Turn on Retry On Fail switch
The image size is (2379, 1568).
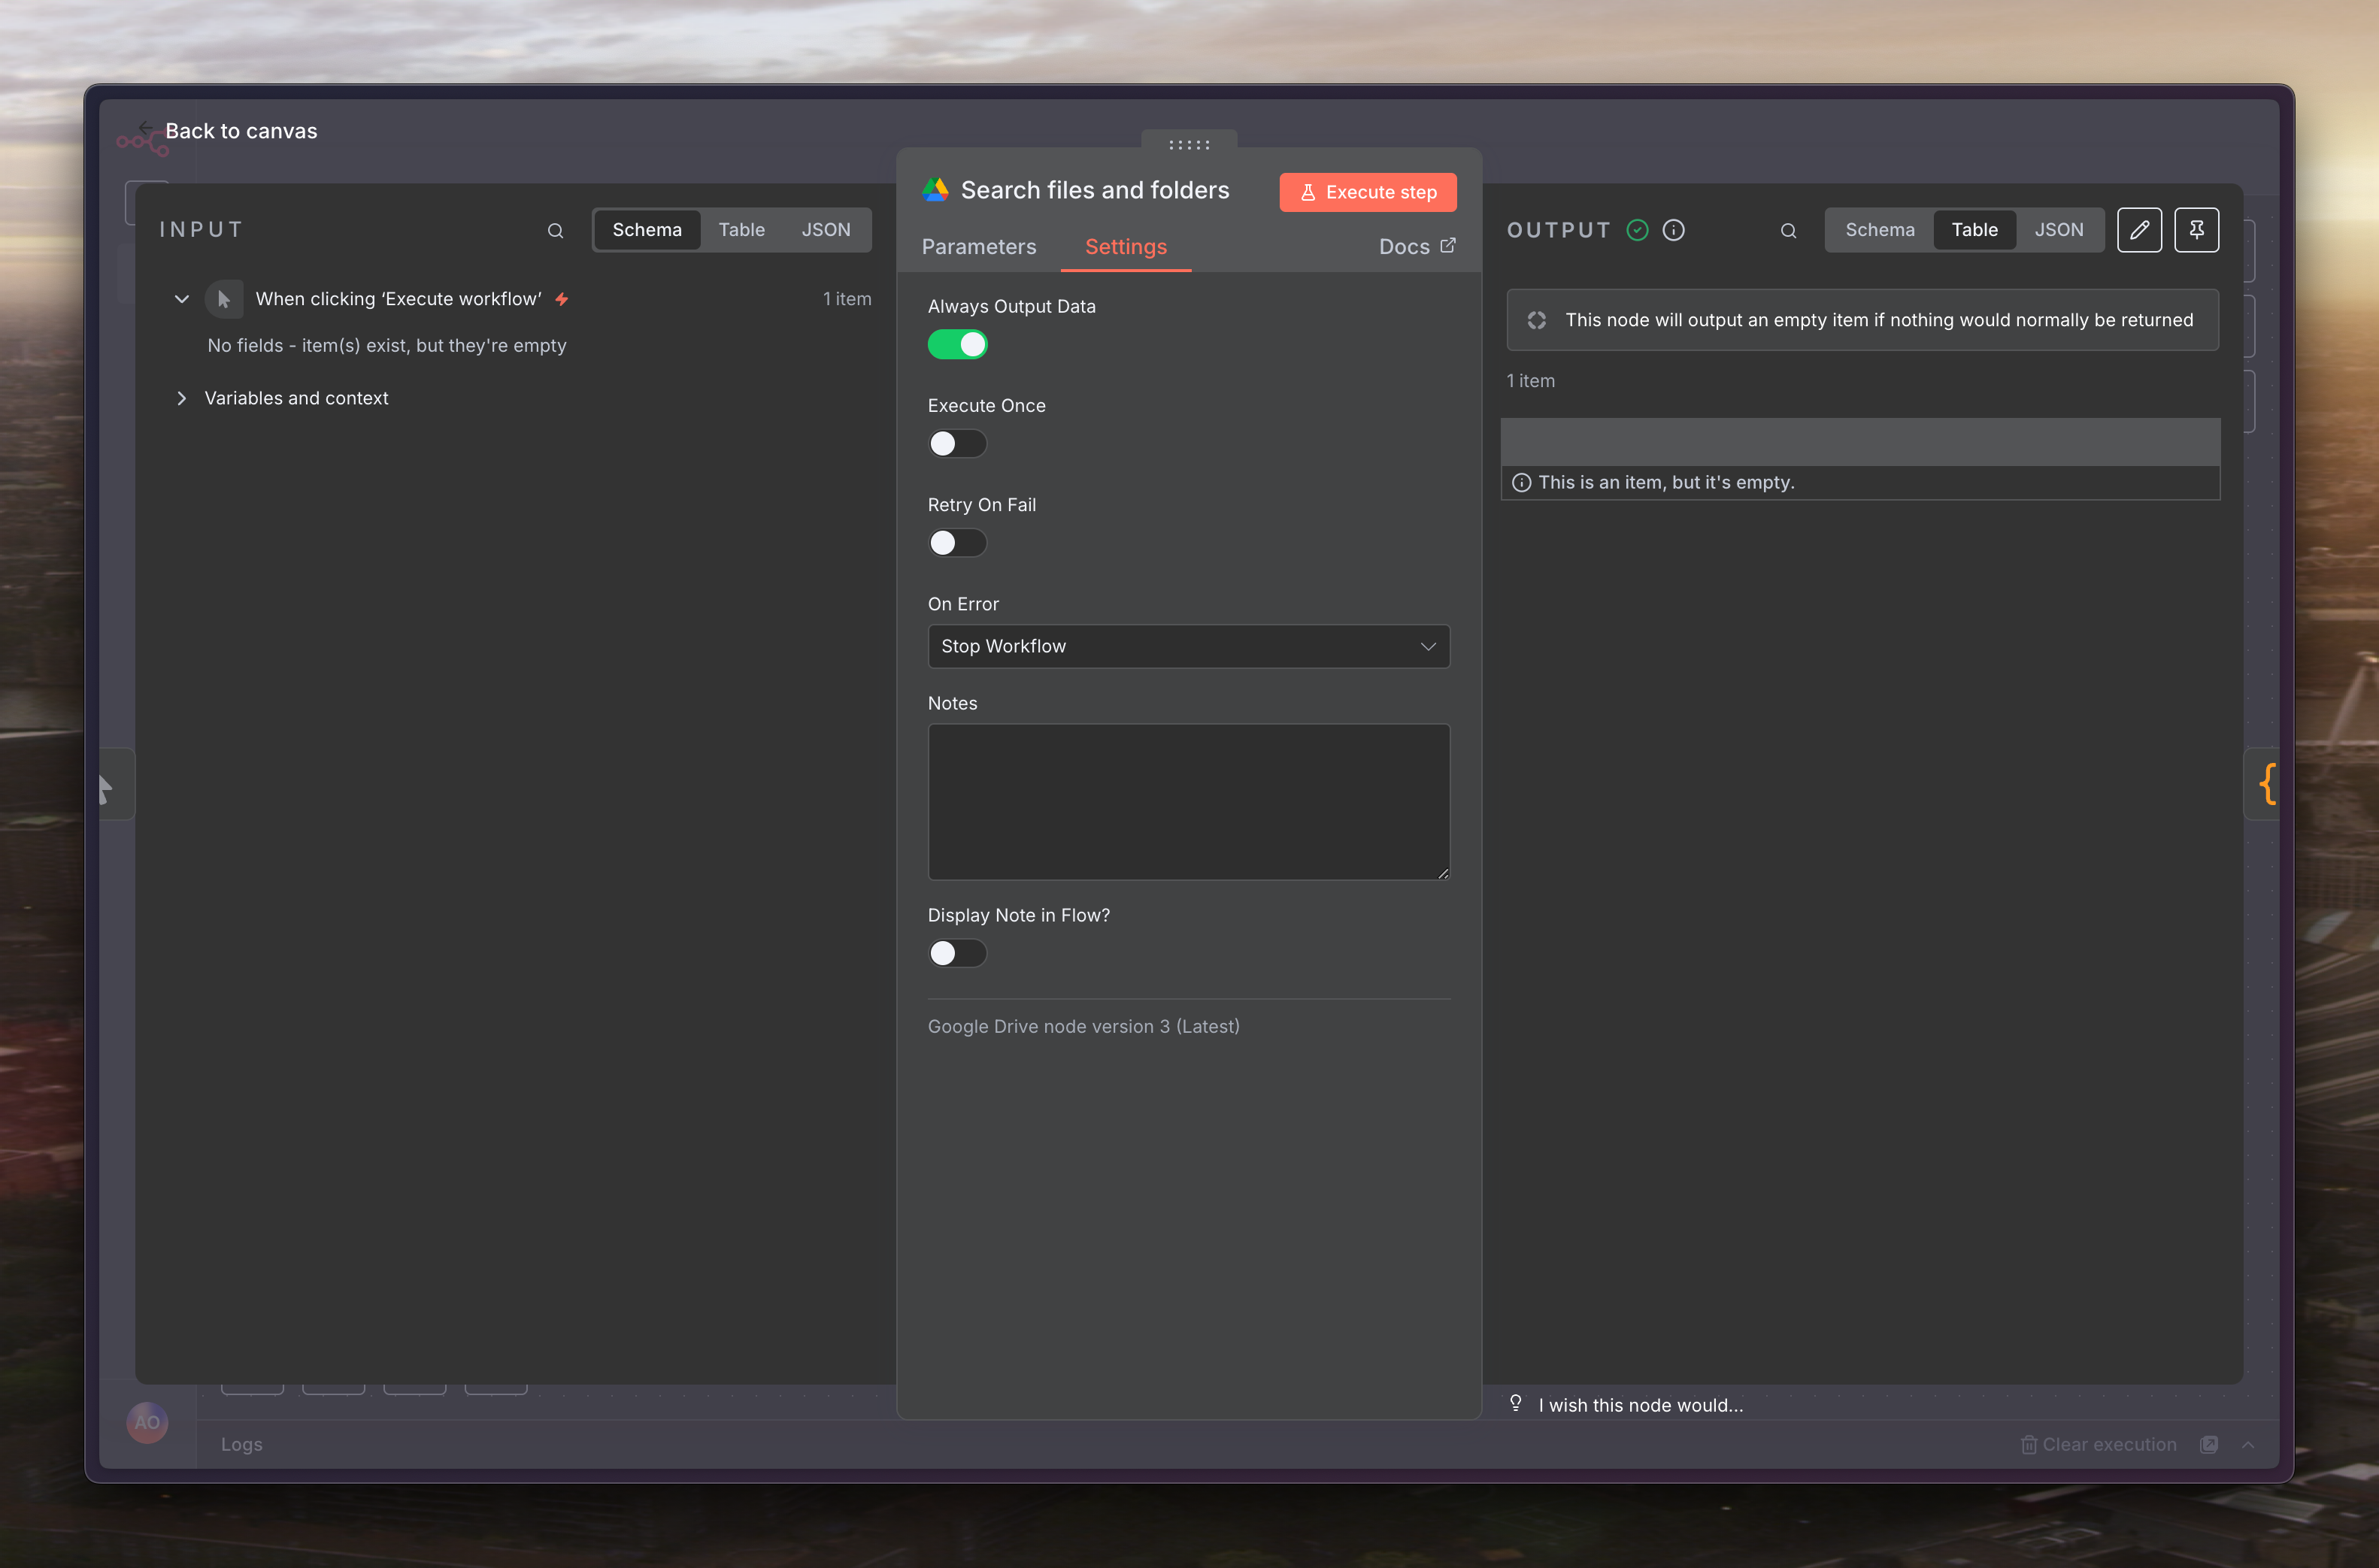pos(957,543)
